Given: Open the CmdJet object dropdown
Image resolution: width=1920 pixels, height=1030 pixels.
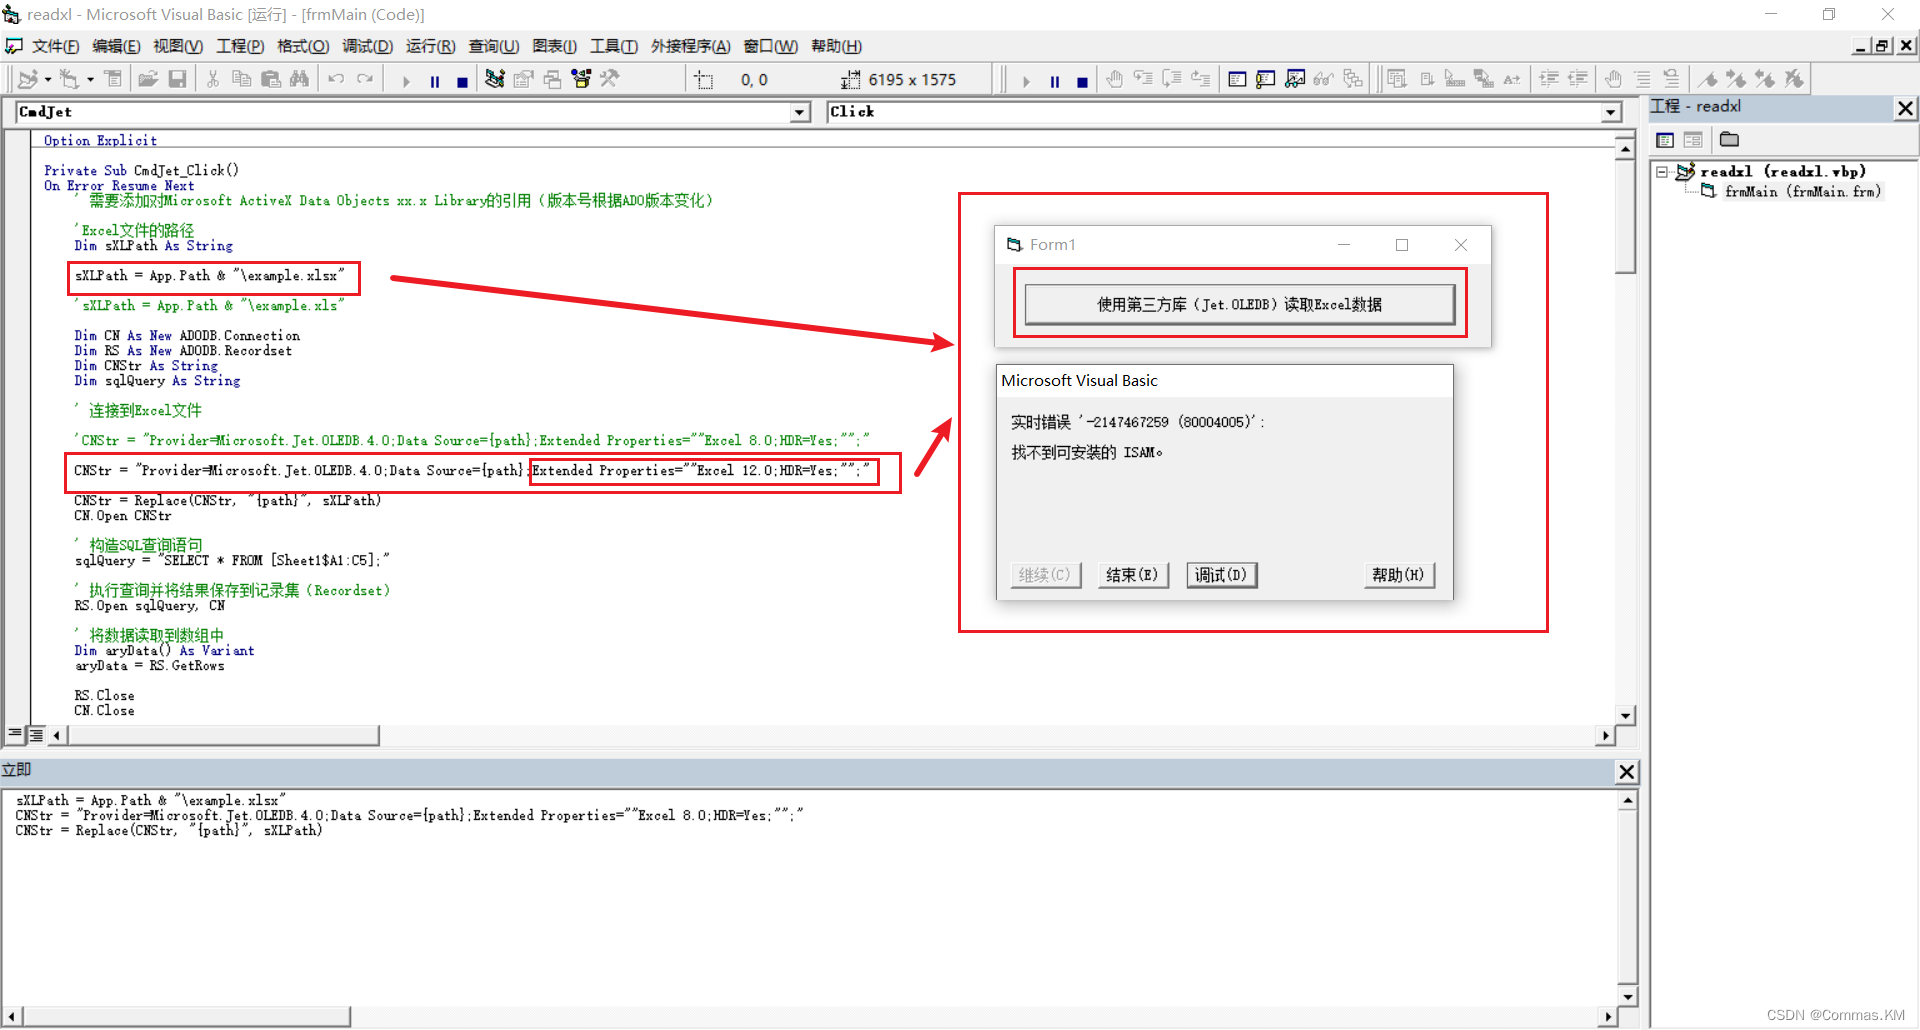Looking at the screenshot, I should [800, 112].
